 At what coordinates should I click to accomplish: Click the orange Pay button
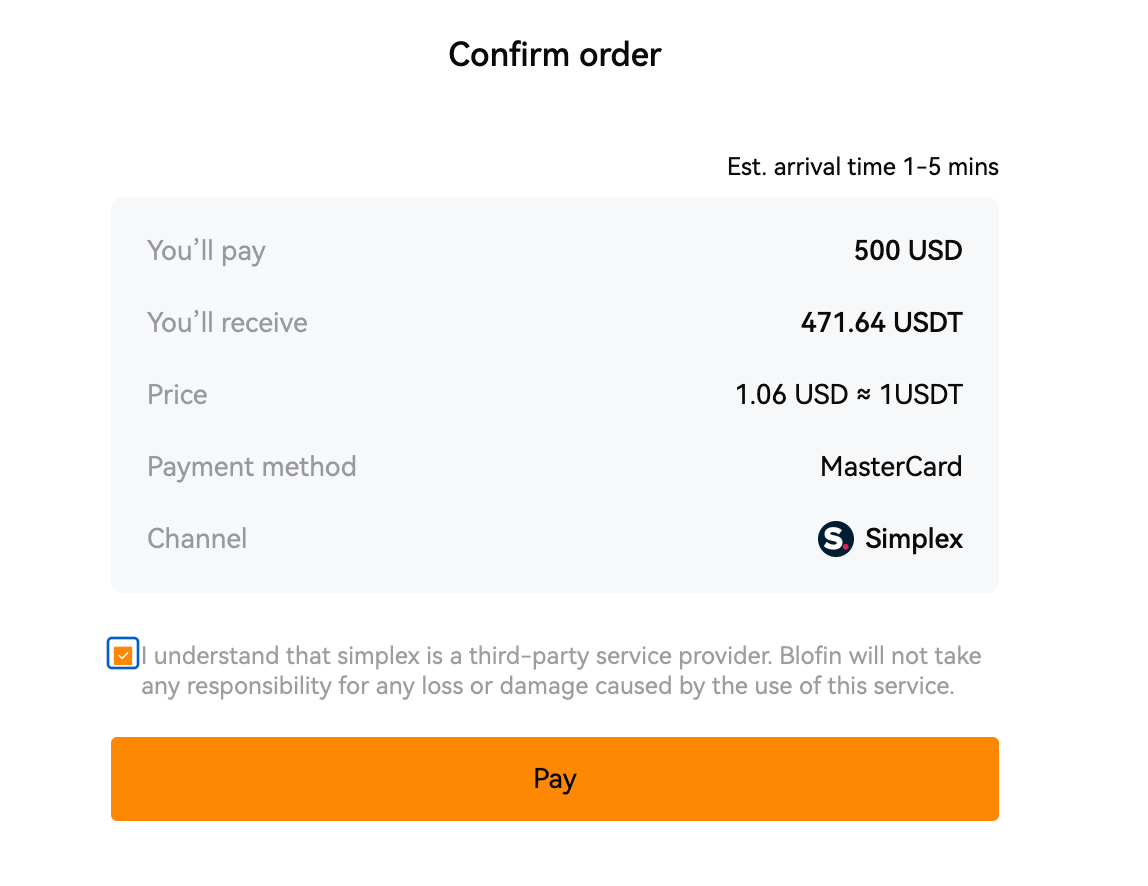(x=554, y=778)
